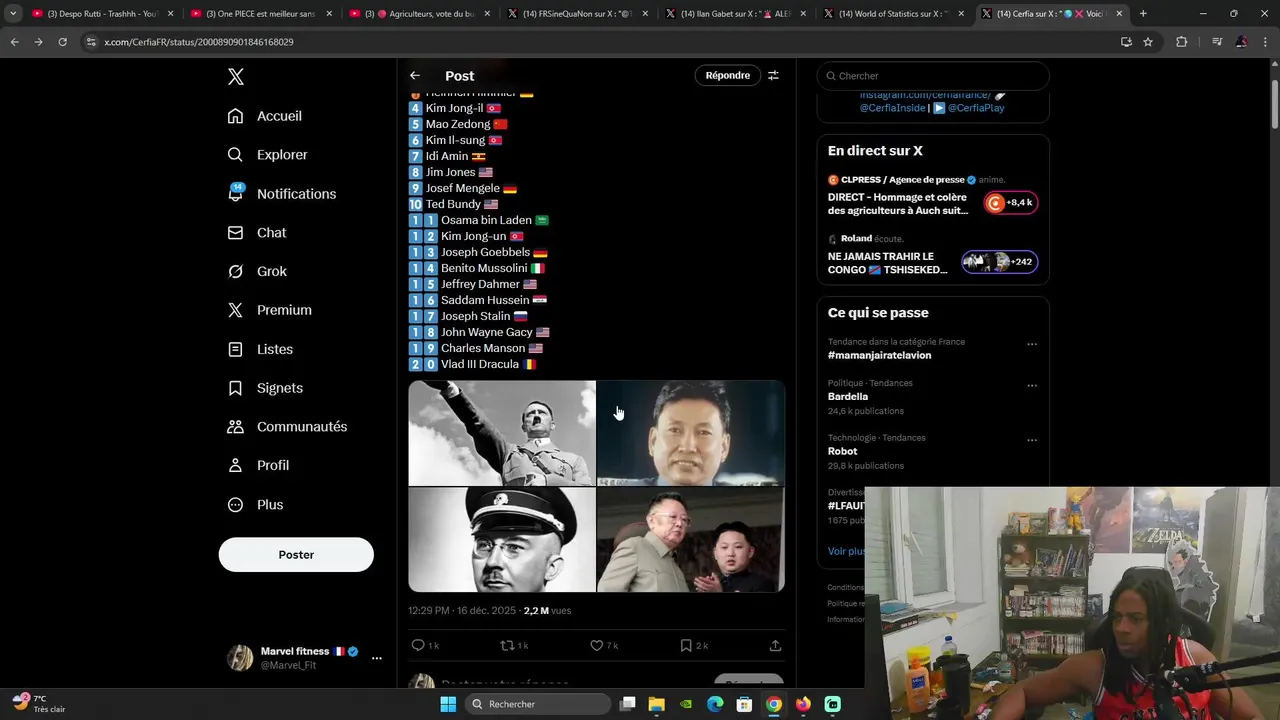
Task: Open the Hitler salute photo
Action: click(501, 433)
